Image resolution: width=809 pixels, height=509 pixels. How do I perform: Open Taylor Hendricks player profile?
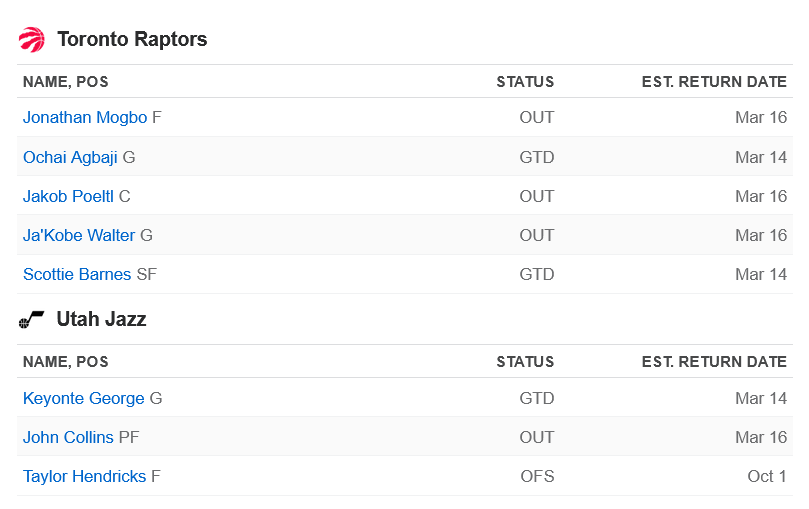85,477
